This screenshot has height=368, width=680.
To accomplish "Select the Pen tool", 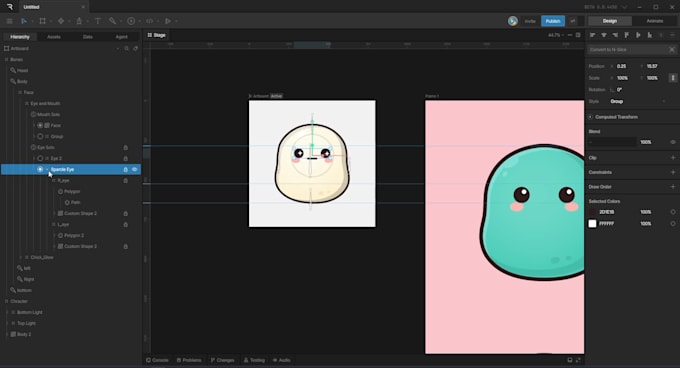I will 79,21.
